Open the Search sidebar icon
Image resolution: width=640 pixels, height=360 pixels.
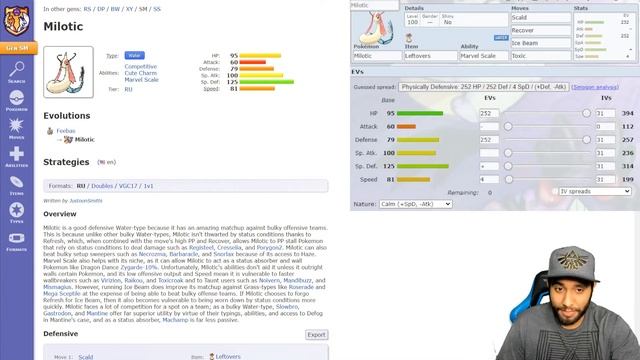[16, 72]
